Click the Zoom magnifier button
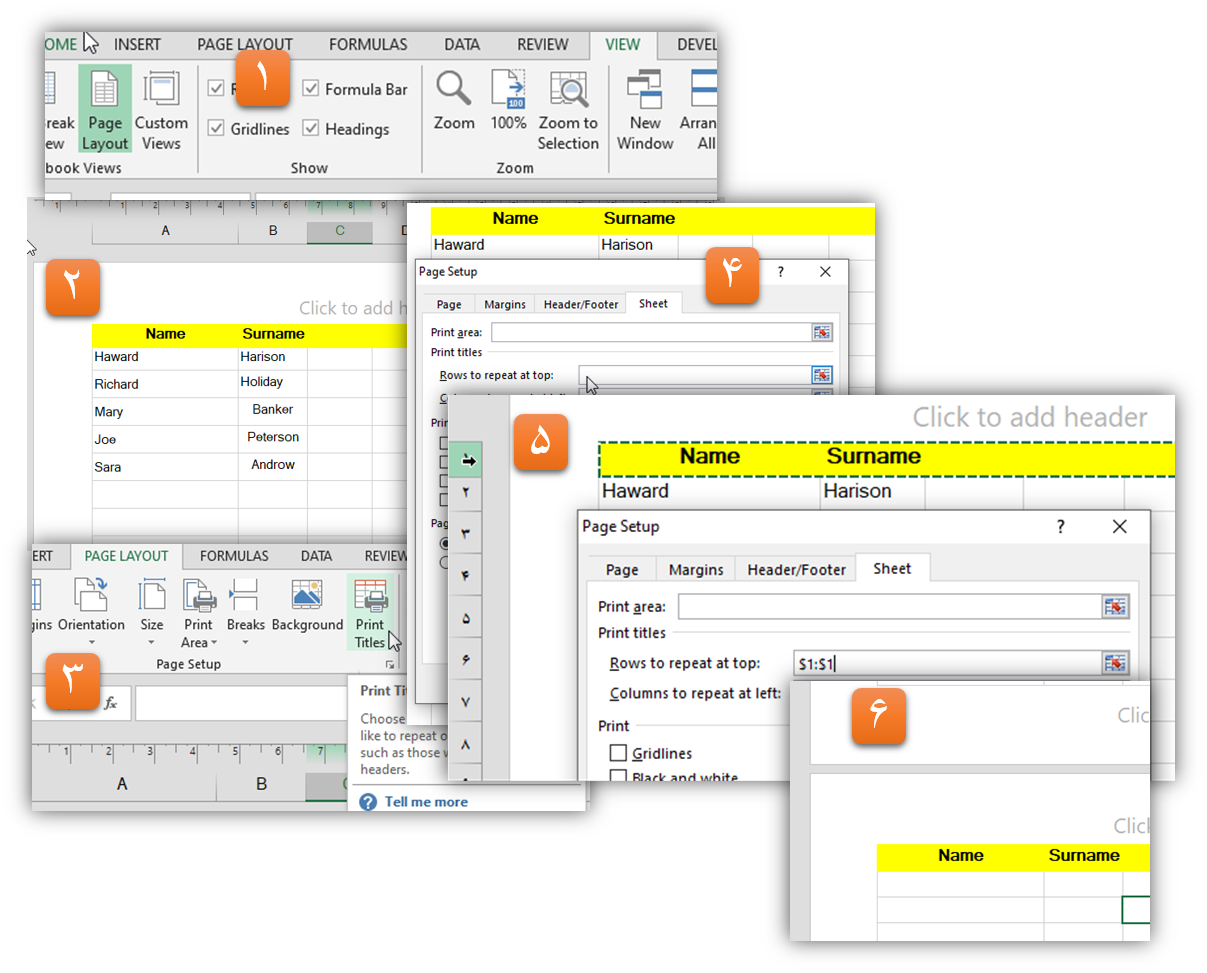Screen dimensions: 1207x973 point(454,101)
